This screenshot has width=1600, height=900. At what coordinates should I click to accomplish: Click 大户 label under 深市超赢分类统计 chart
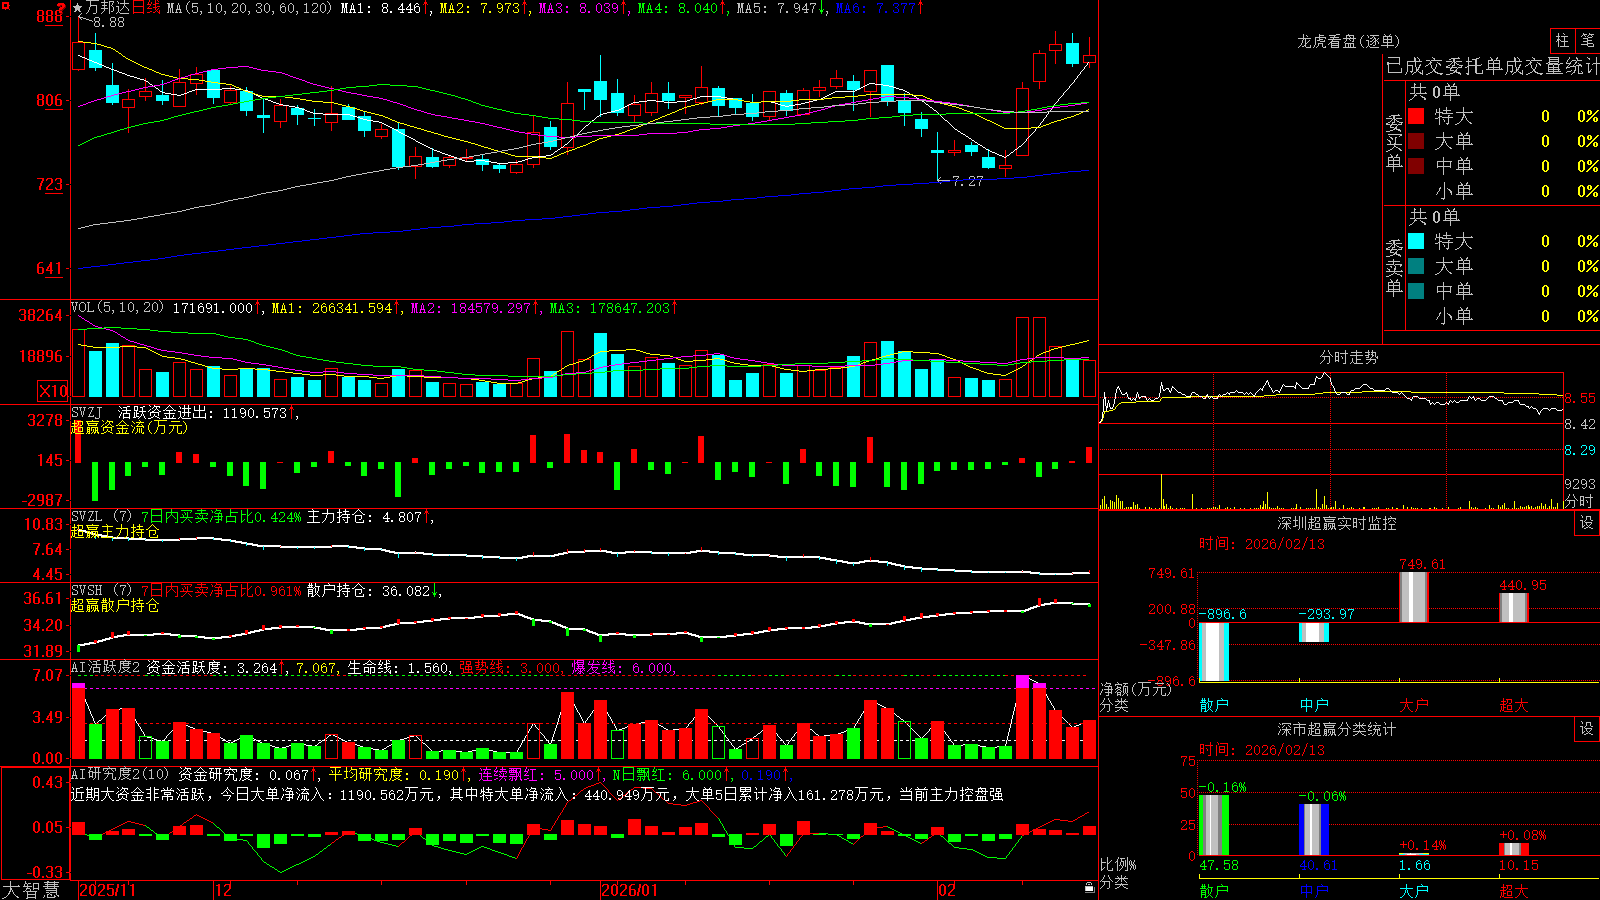pos(1414,891)
